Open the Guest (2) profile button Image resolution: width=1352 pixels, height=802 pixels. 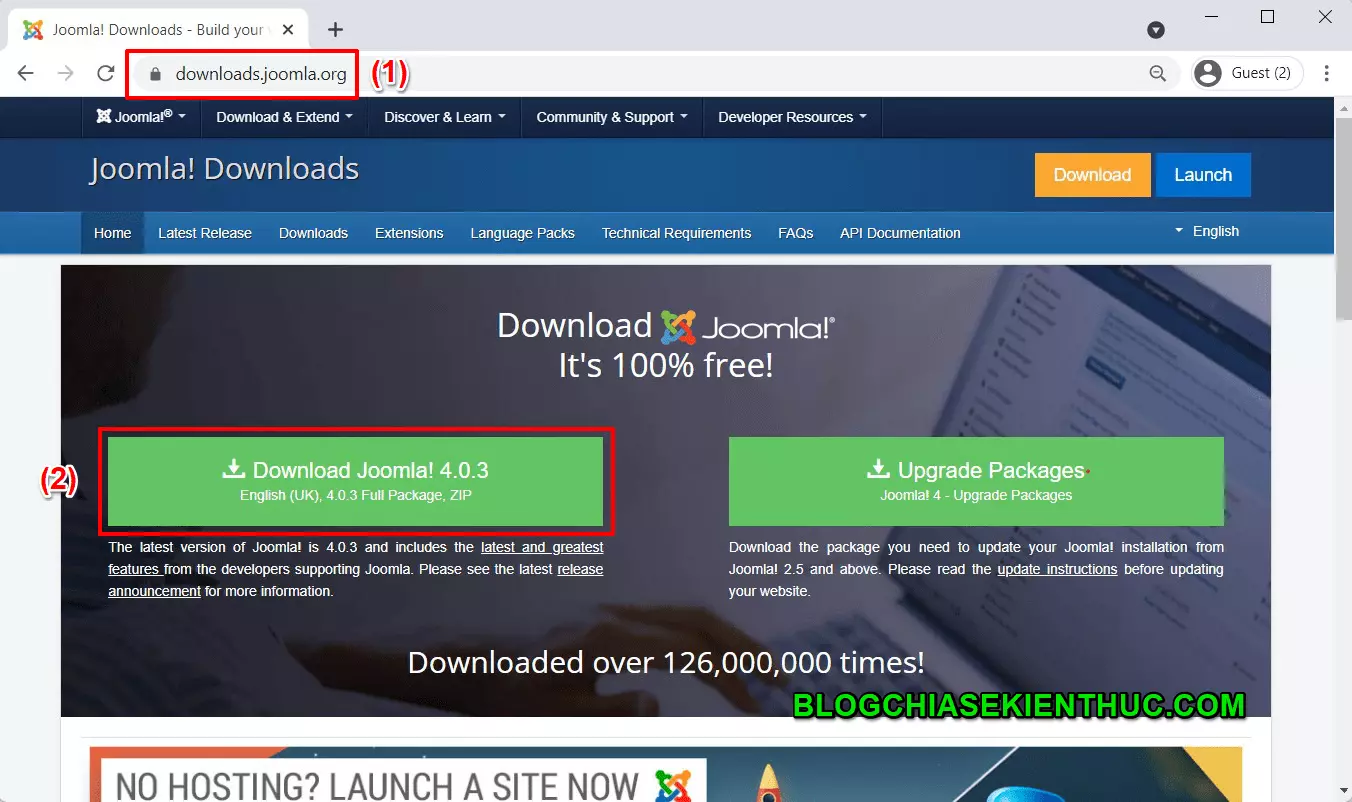(1248, 73)
